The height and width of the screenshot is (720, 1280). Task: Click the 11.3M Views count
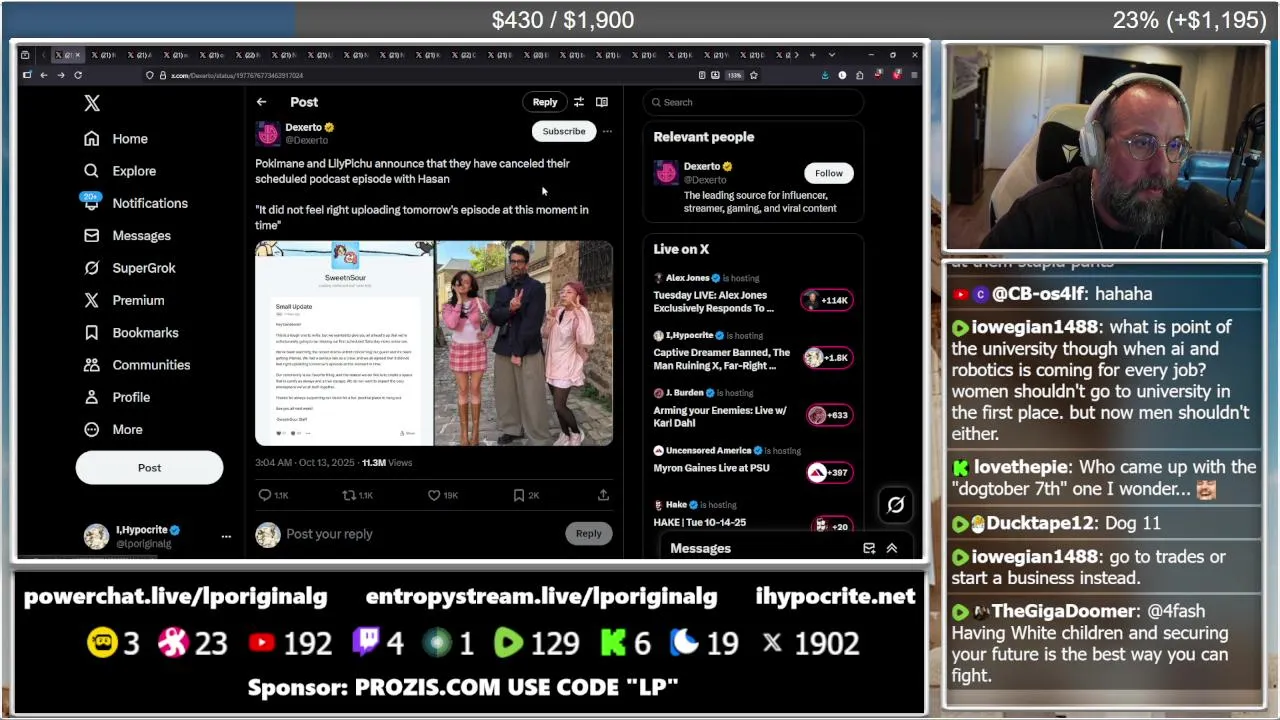(386, 463)
